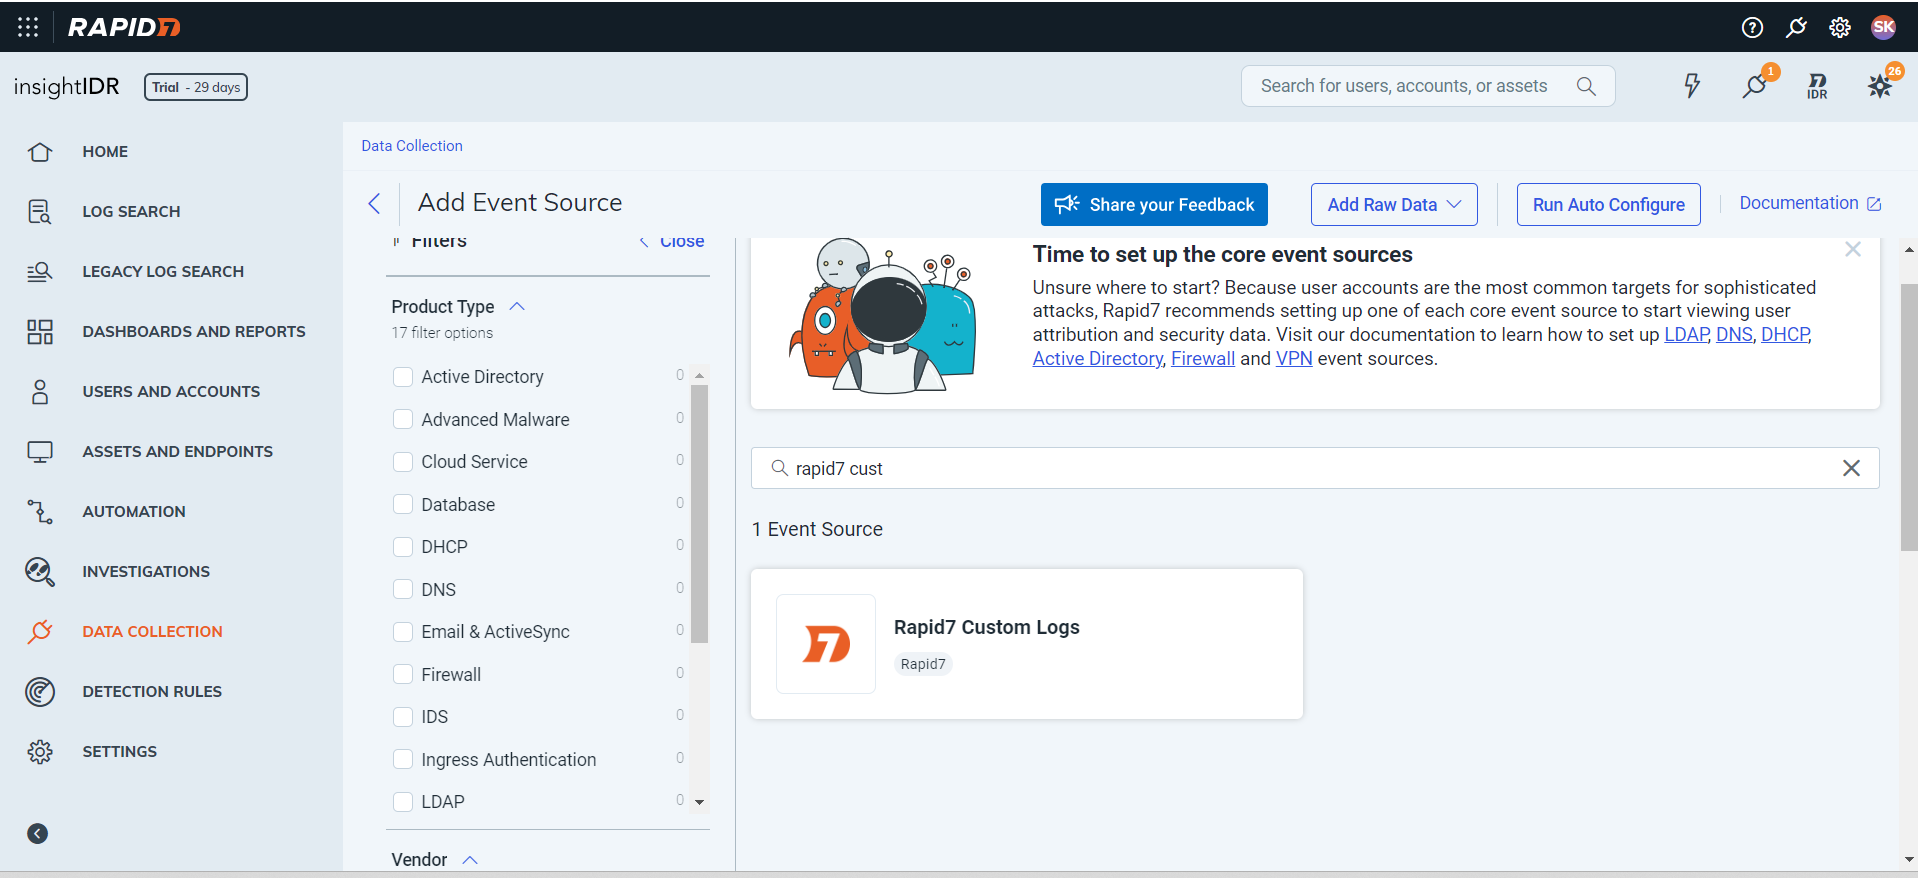Click the Data Collection breadcrumb
Viewport: 1918px width, 878px height.
pyautogui.click(x=412, y=146)
